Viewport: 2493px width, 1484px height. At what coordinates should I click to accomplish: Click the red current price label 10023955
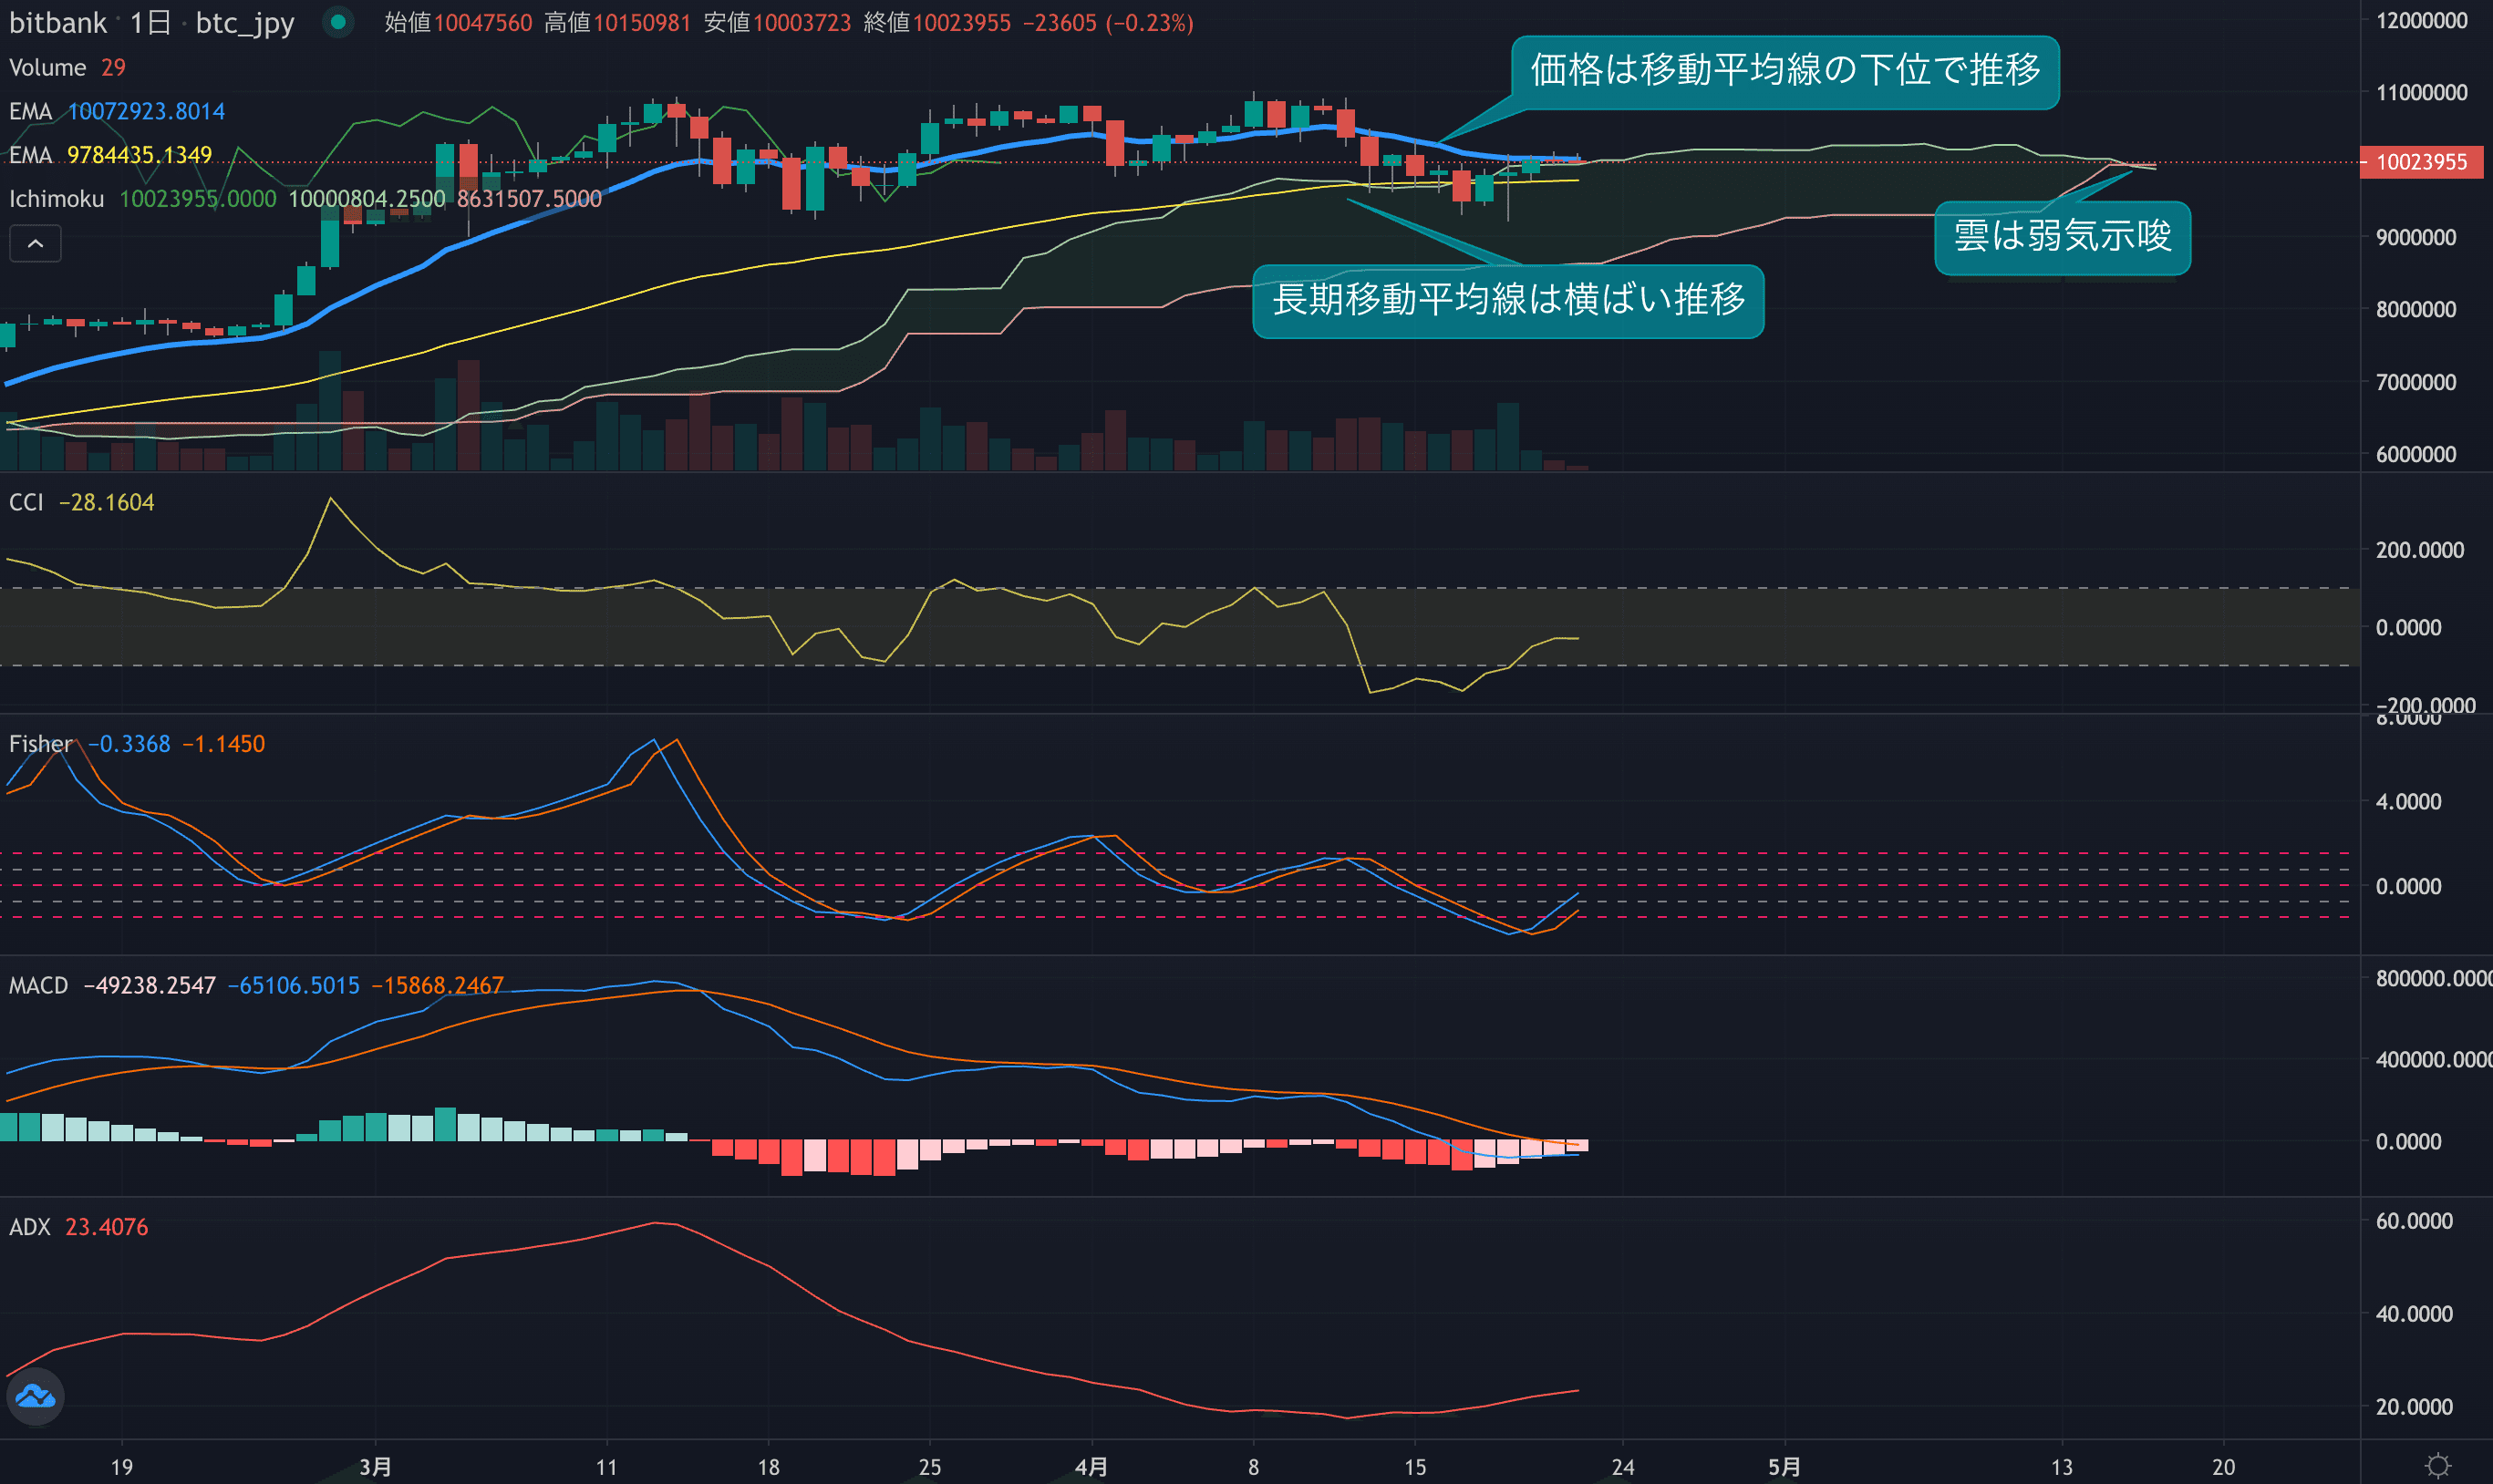point(2420,162)
